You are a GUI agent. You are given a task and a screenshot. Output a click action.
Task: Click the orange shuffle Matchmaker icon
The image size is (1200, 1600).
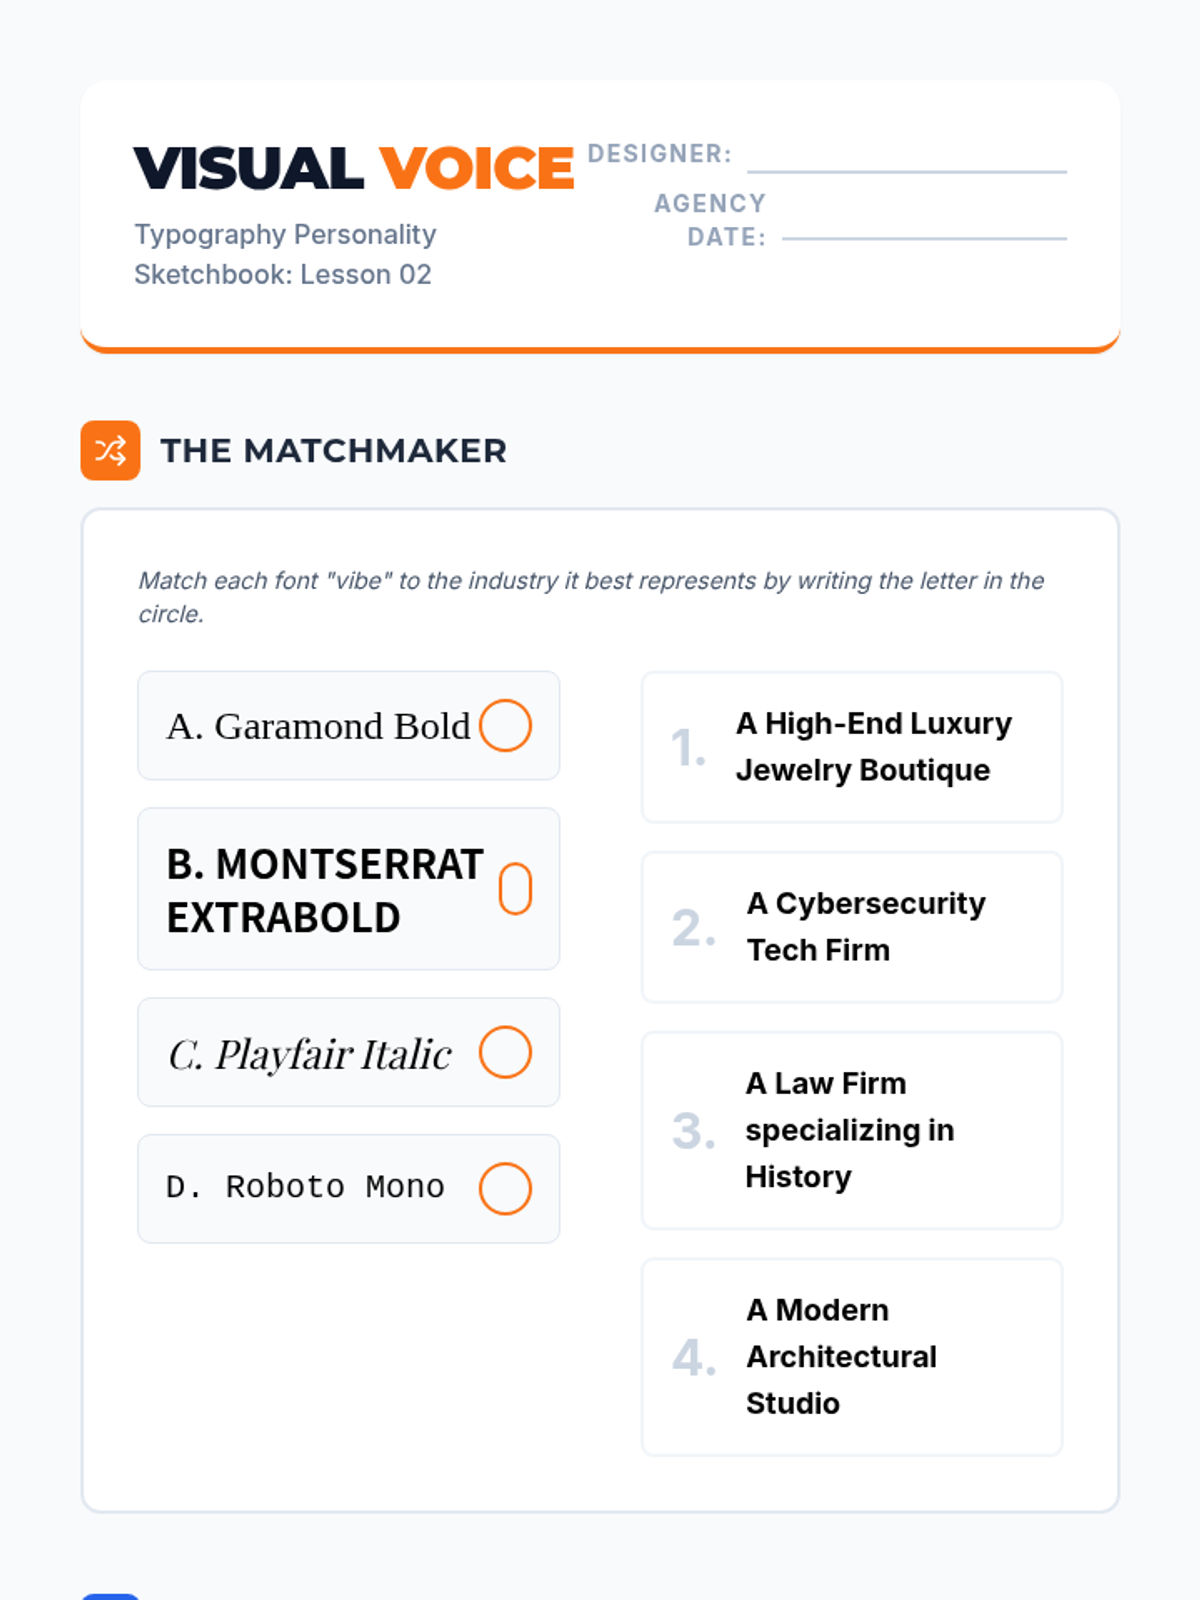point(110,450)
